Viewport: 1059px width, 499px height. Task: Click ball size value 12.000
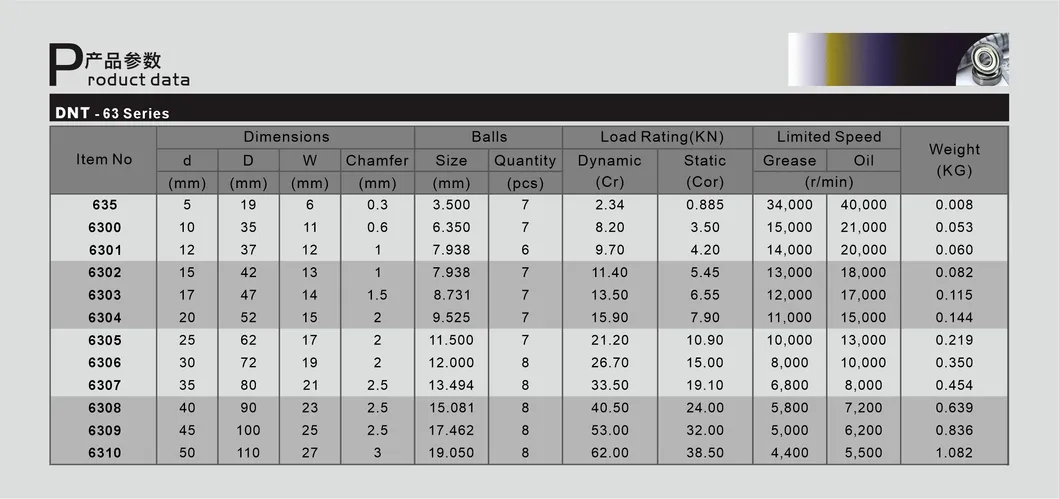[x=452, y=363]
